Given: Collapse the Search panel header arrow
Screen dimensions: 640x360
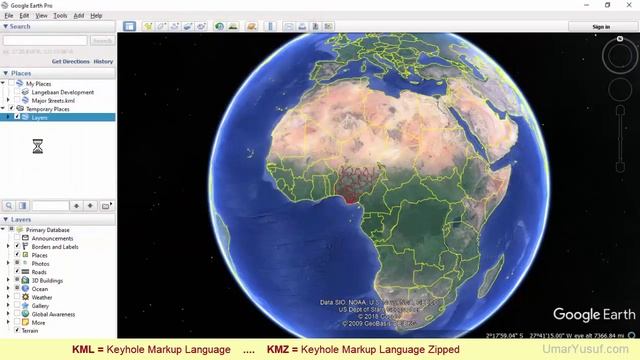Looking at the screenshot, I should coord(5,26).
